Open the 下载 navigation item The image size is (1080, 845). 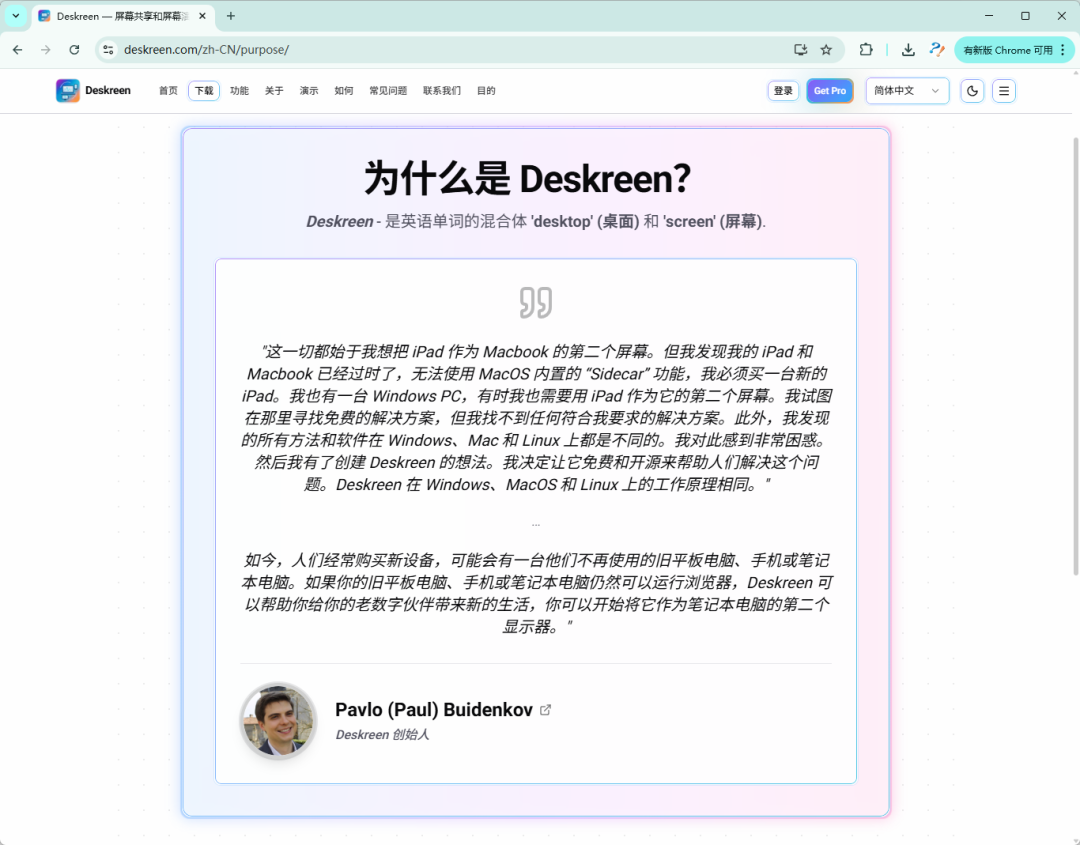point(204,91)
